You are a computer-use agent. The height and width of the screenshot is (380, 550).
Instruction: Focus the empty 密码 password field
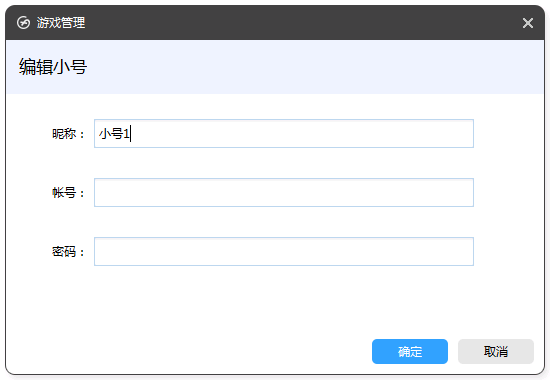pyautogui.click(x=284, y=252)
